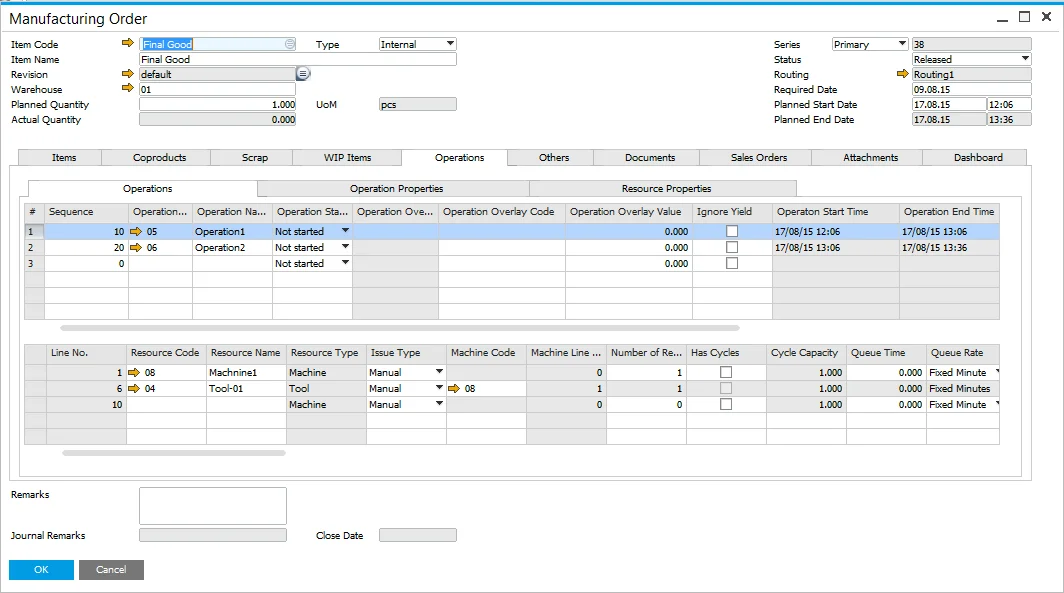Click the operations grid horizontal scrollbar
The image size is (1064, 593).
click(400, 327)
